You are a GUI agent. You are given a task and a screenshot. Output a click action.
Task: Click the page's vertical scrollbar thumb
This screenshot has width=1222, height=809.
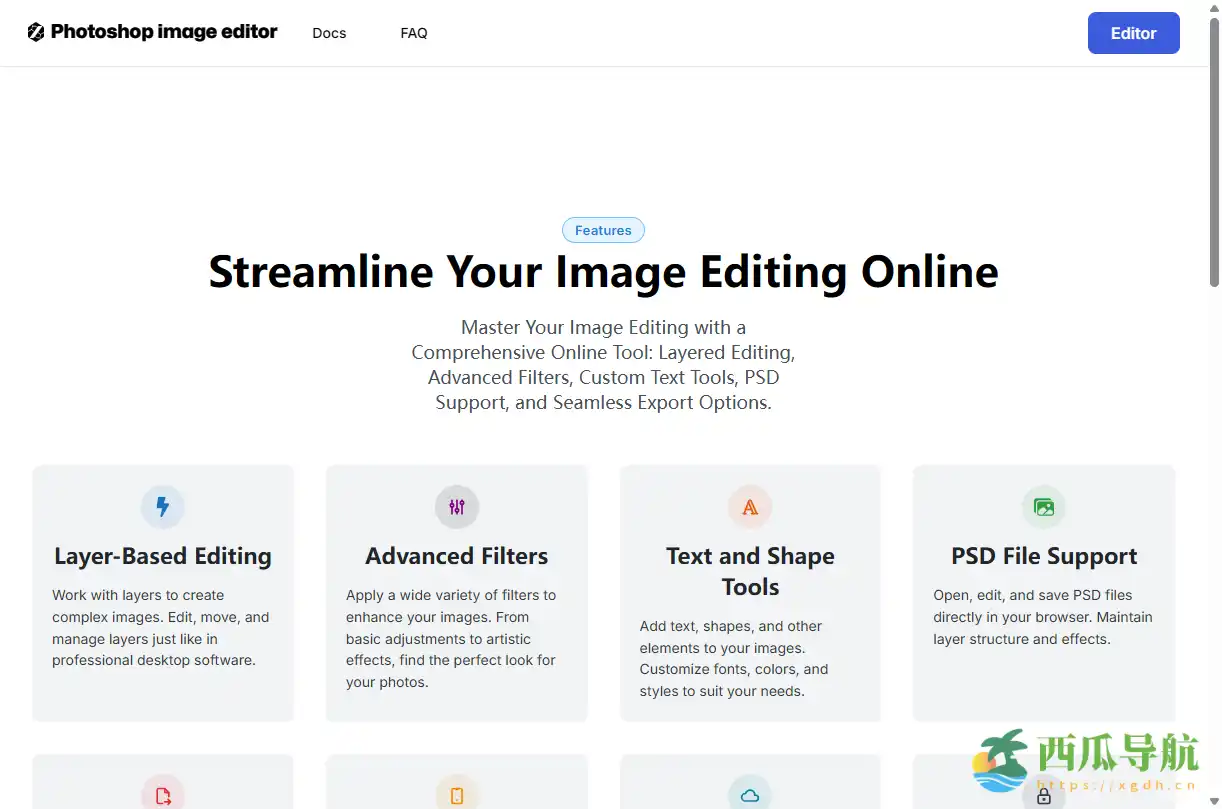tap(1214, 150)
